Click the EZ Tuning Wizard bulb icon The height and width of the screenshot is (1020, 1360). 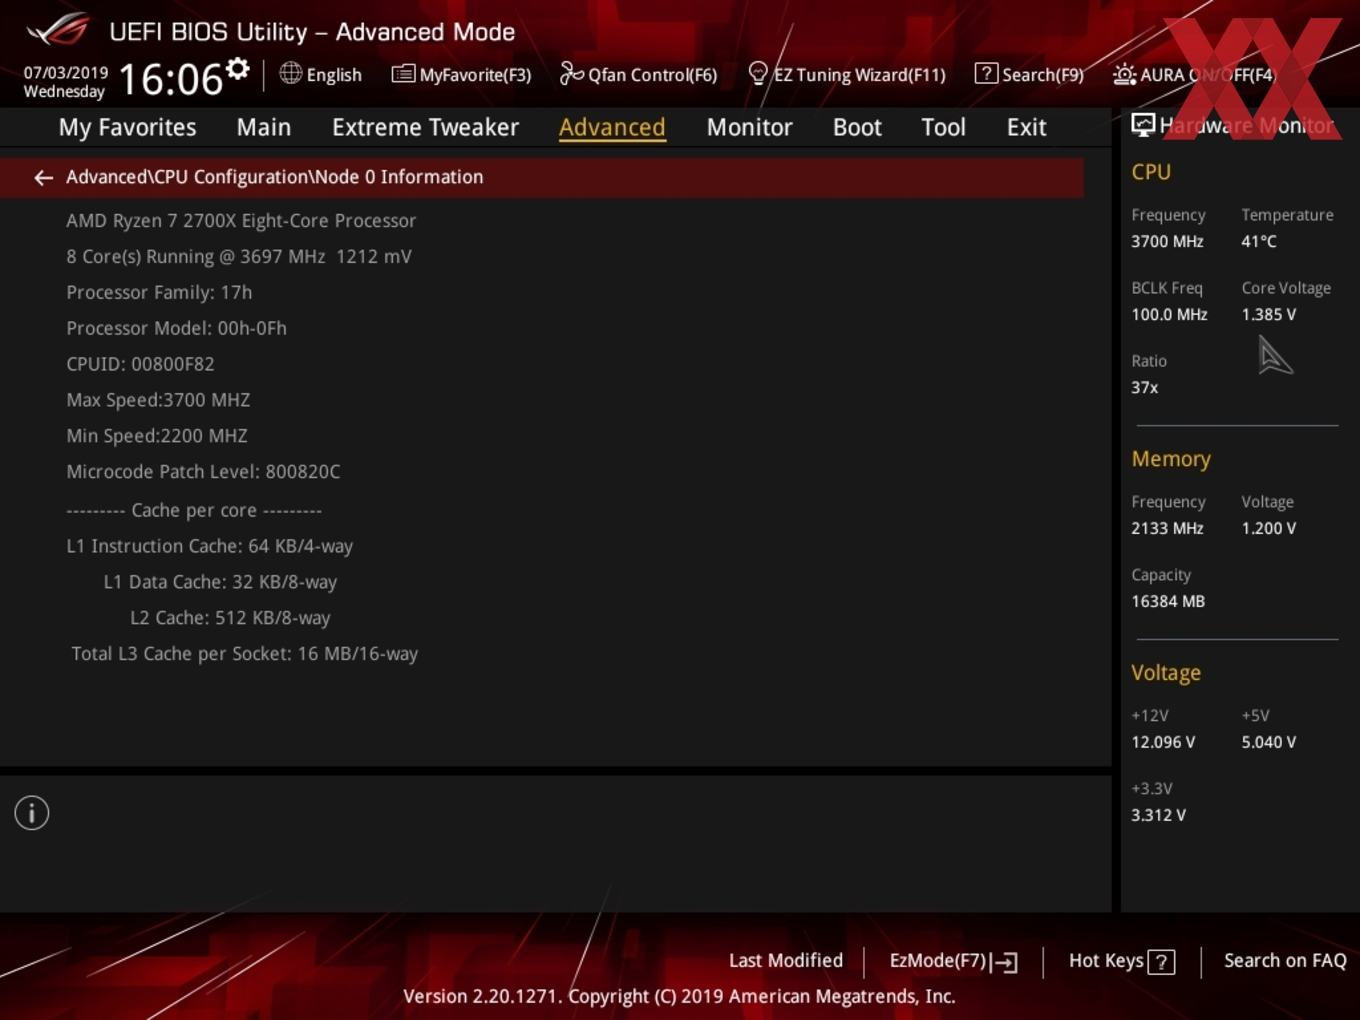pos(758,73)
